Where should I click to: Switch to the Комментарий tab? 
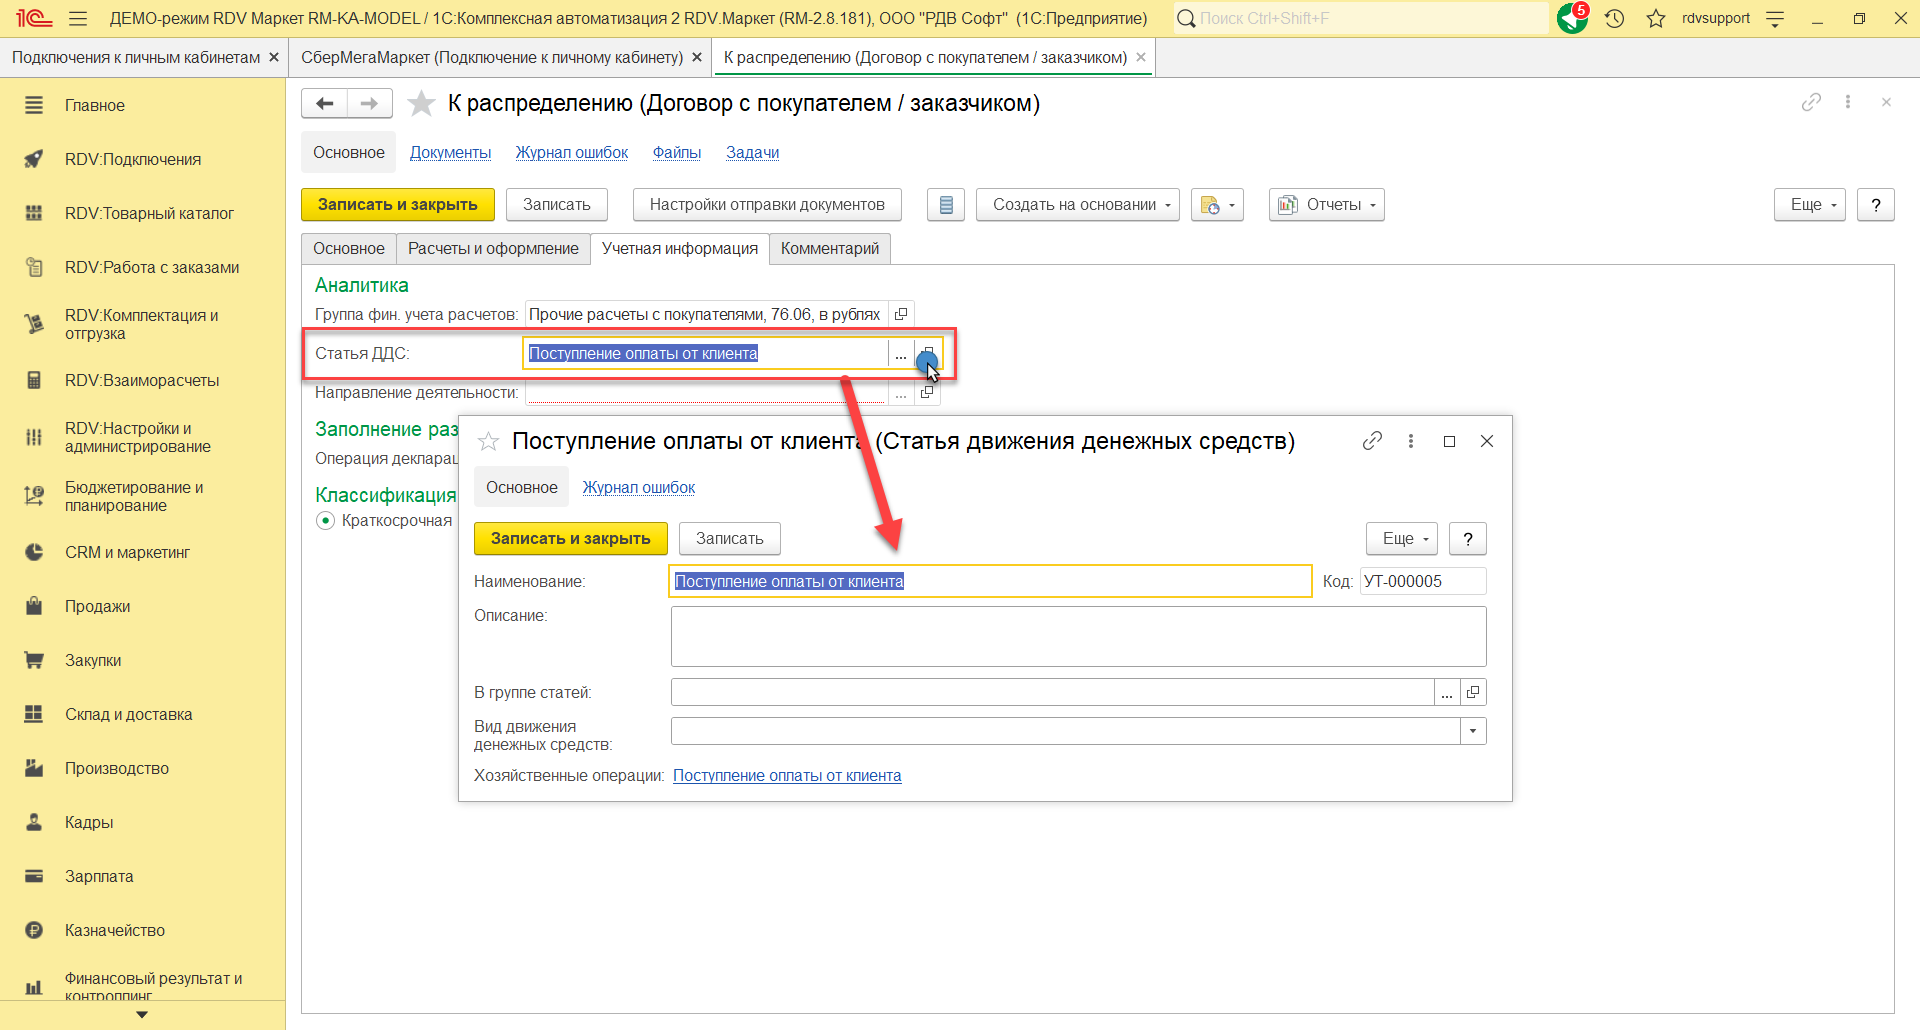tap(829, 248)
